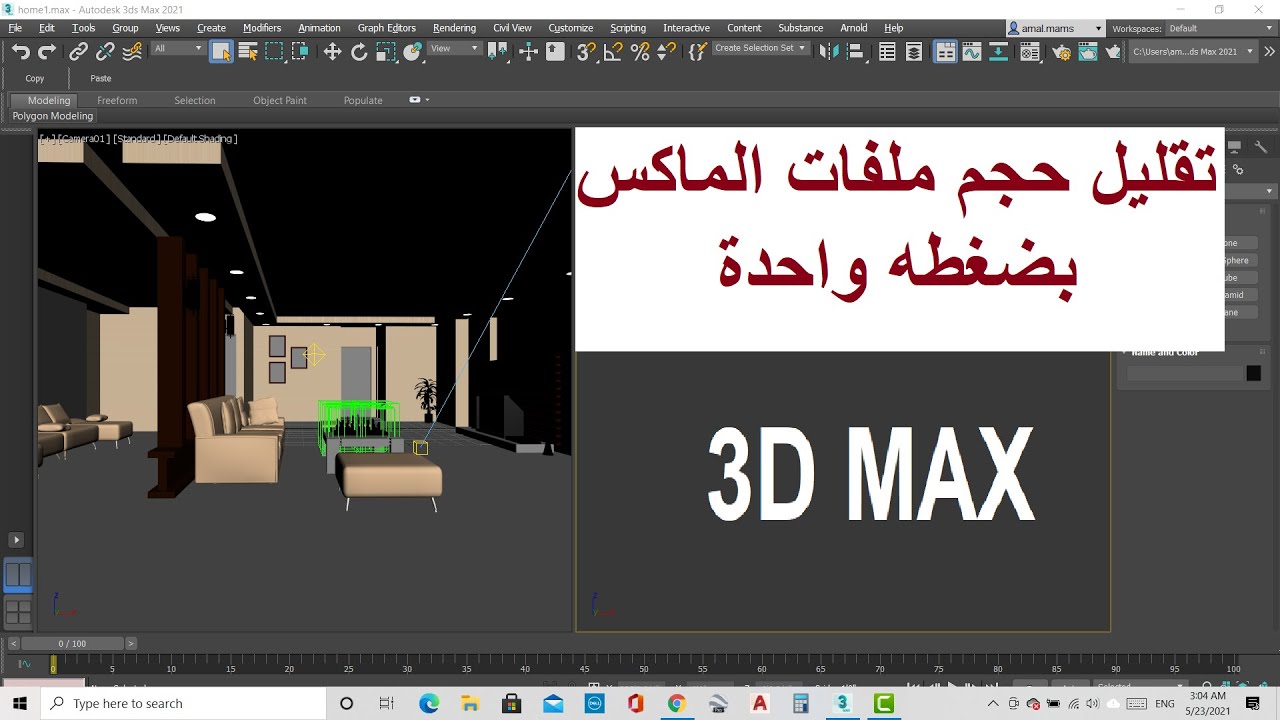Toggle Select and Manipulate mode

click(x=529, y=52)
